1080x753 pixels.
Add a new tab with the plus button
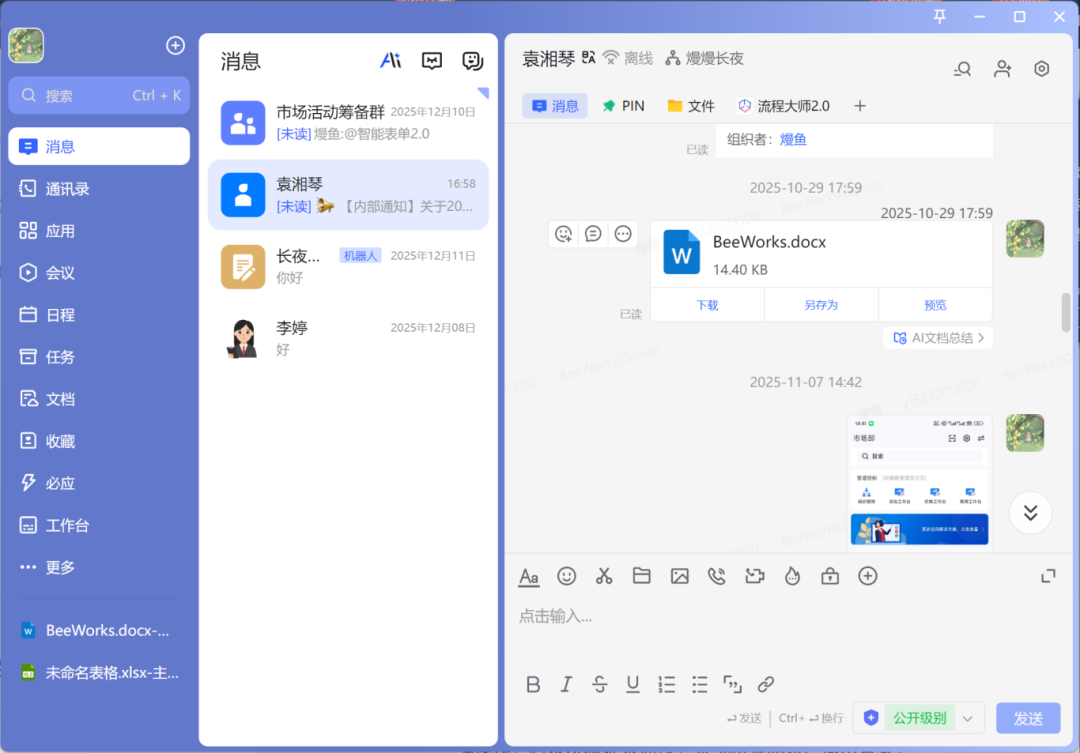[x=859, y=105]
